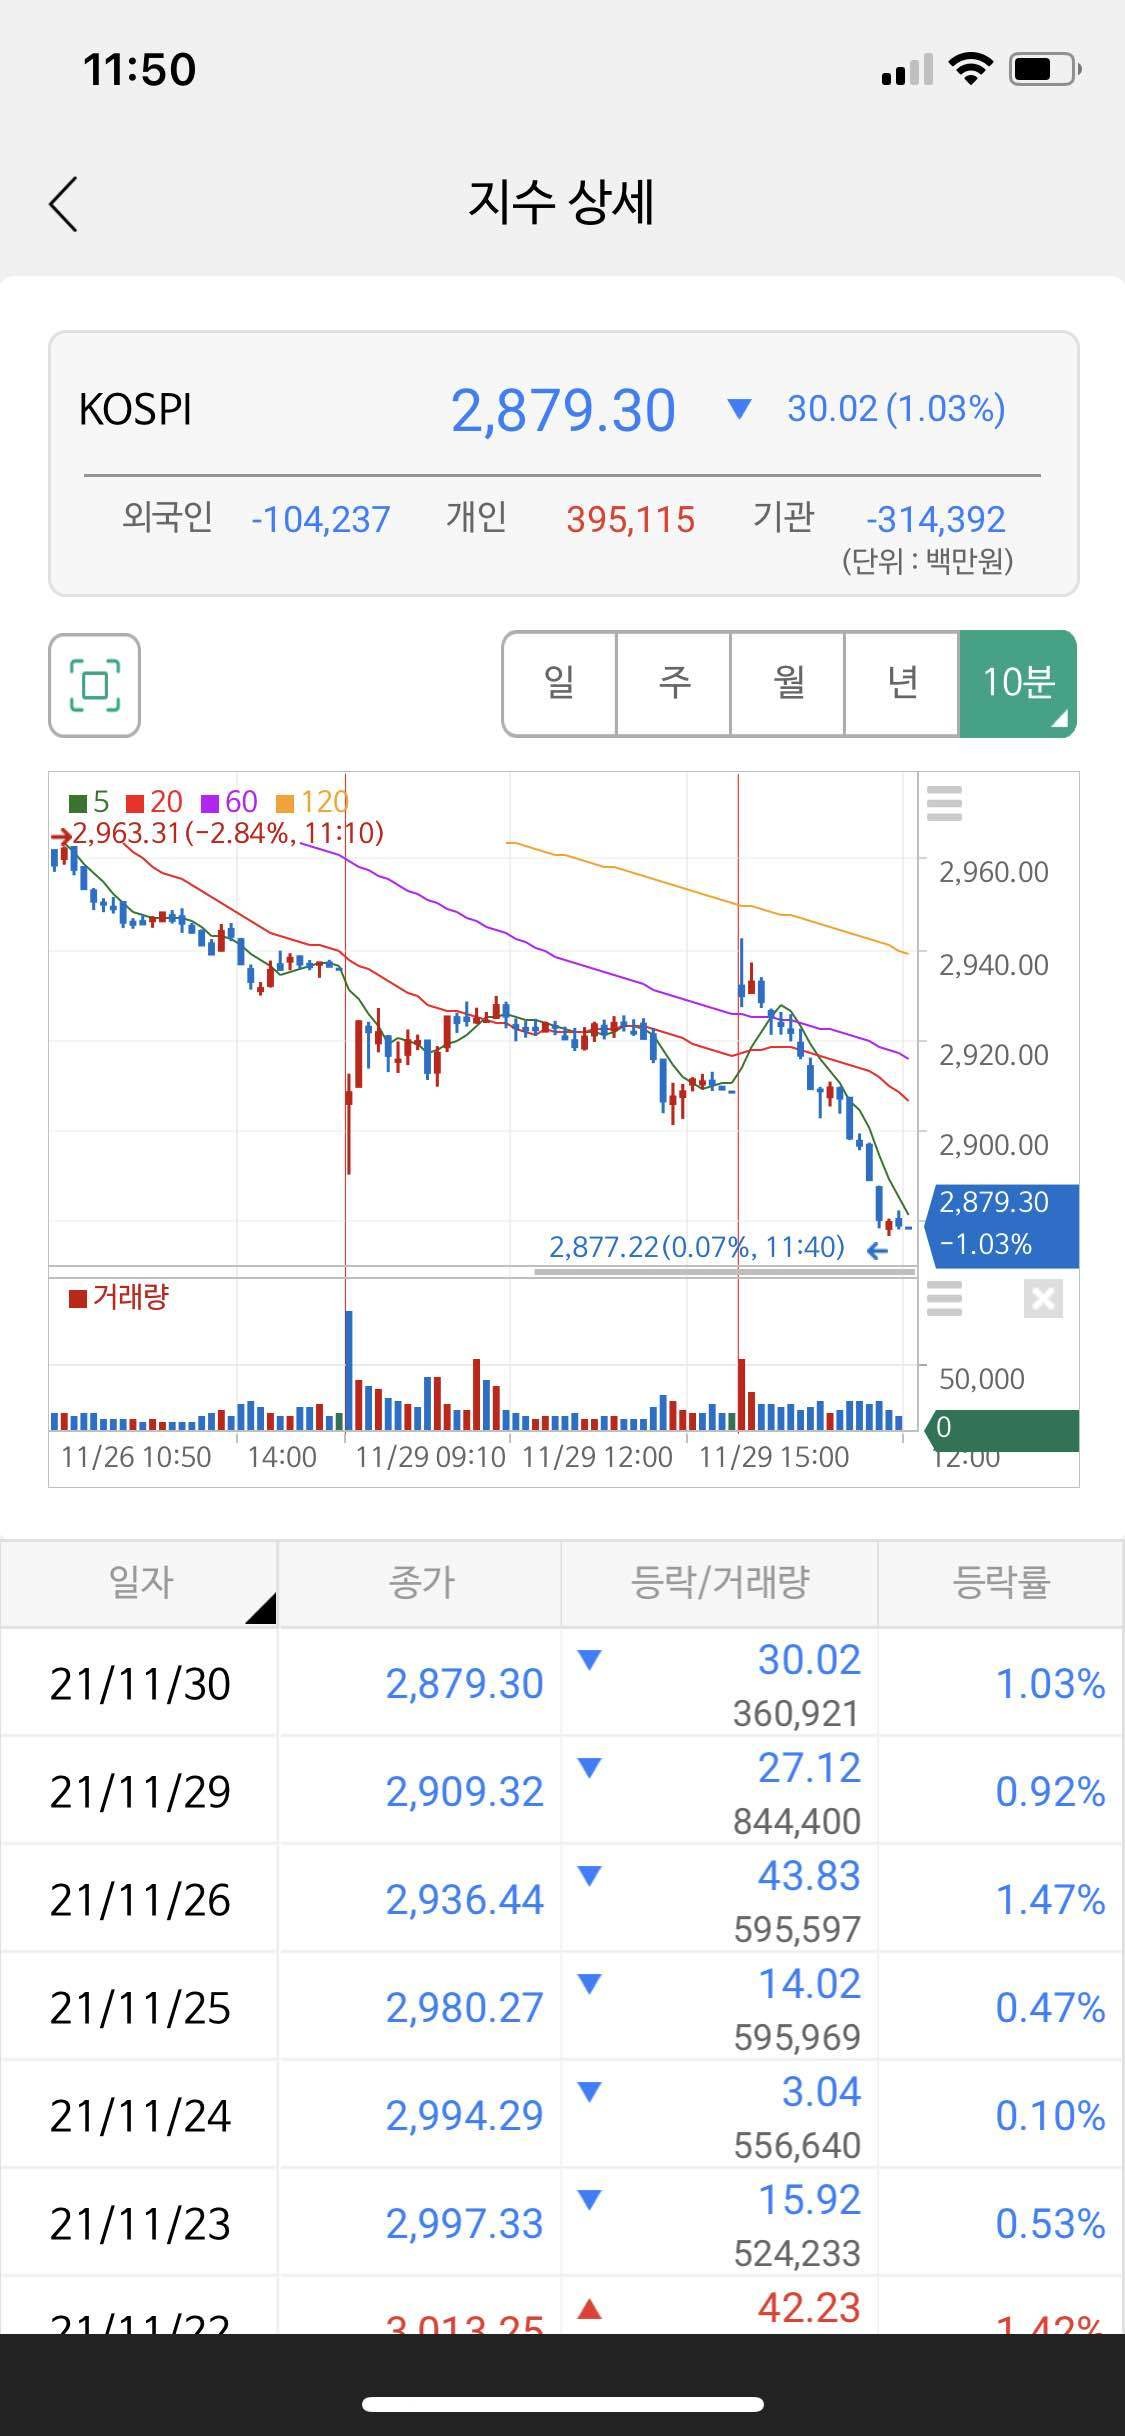Open volume panel hamburger menu
Image resolution: width=1125 pixels, height=2436 pixels.
[x=944, y=1298]
